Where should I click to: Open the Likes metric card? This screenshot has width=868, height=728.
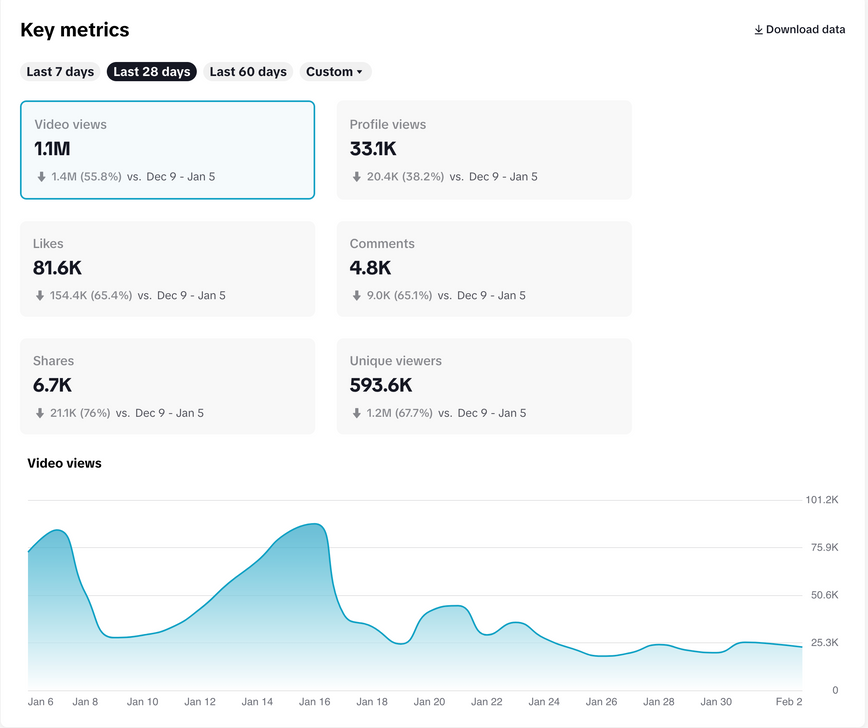tap(167, 269)
